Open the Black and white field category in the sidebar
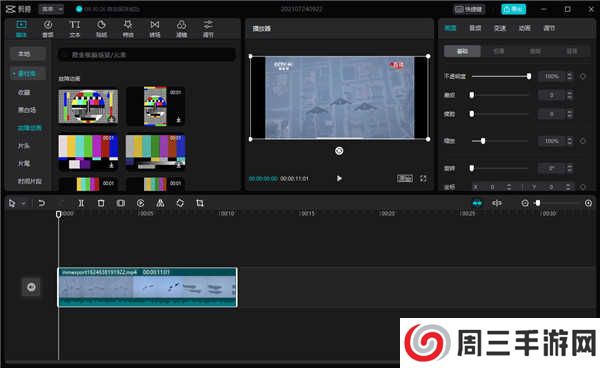Screen dimensions: 600x368 pyautogui.click(x=27, y=110)
